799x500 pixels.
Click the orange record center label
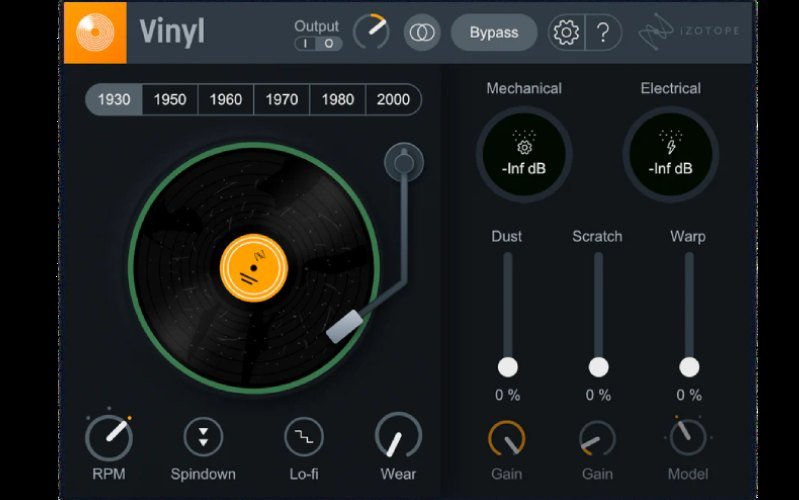[254, 268]
